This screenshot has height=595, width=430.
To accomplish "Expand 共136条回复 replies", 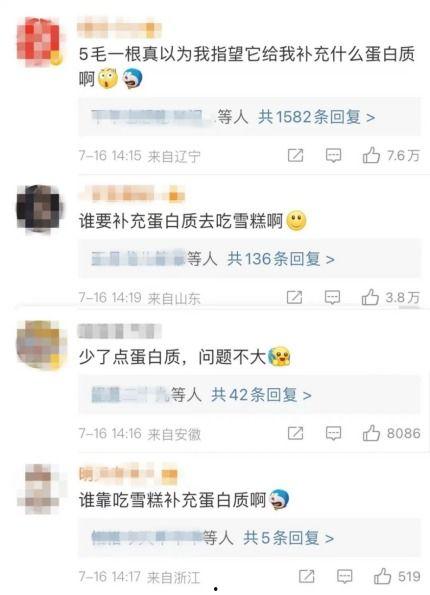I will [281, 259].
